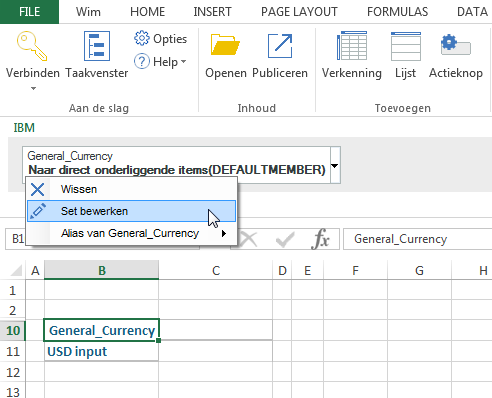This screenshot has height=398, width=492.
Task: Select column A header
Action: [x=35, y=270]
